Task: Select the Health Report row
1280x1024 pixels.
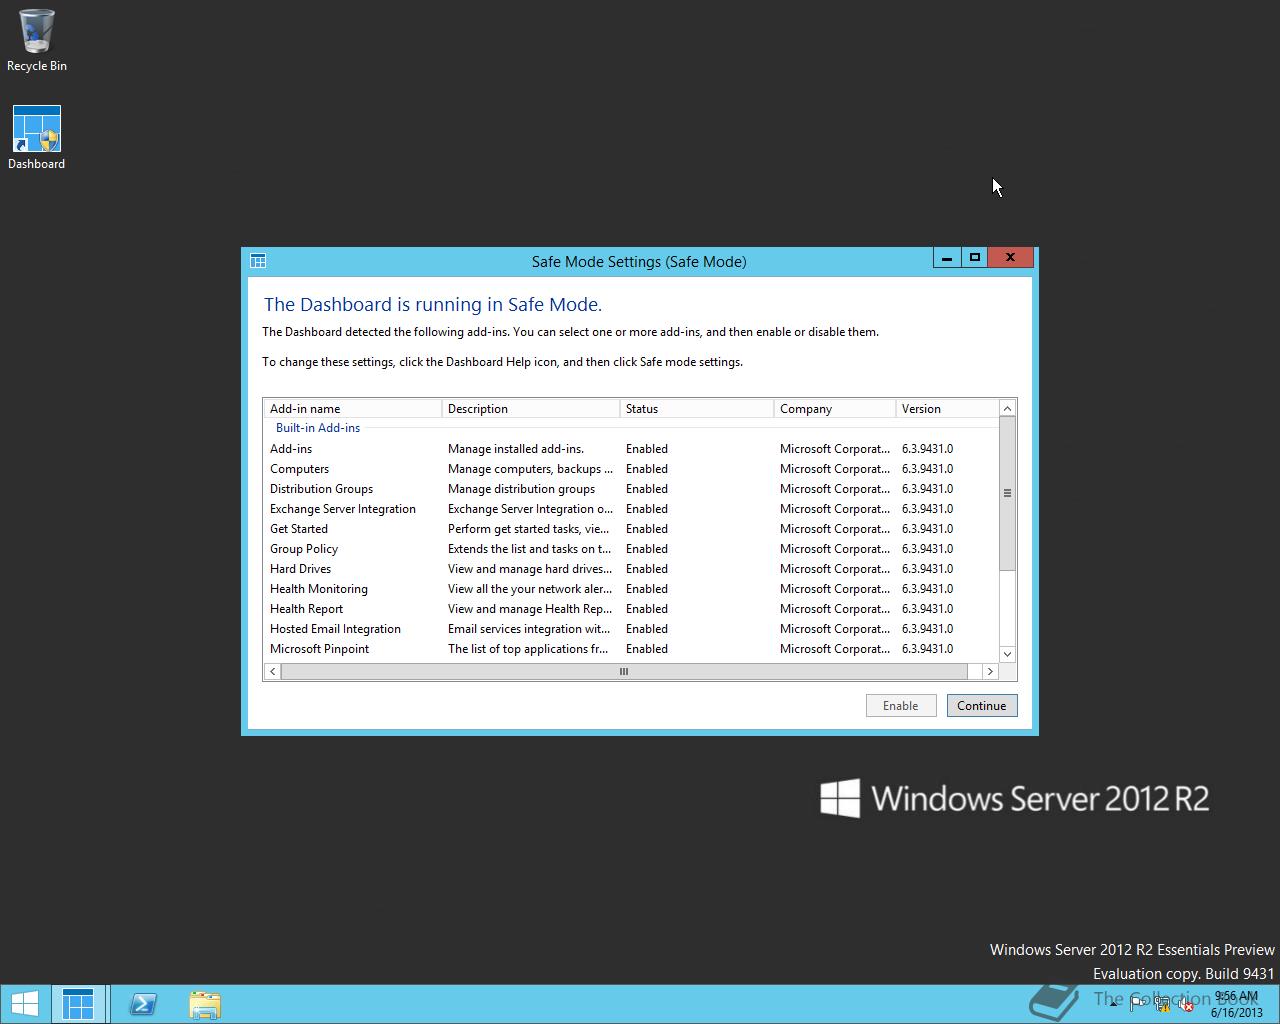Action: coord(631,609)
